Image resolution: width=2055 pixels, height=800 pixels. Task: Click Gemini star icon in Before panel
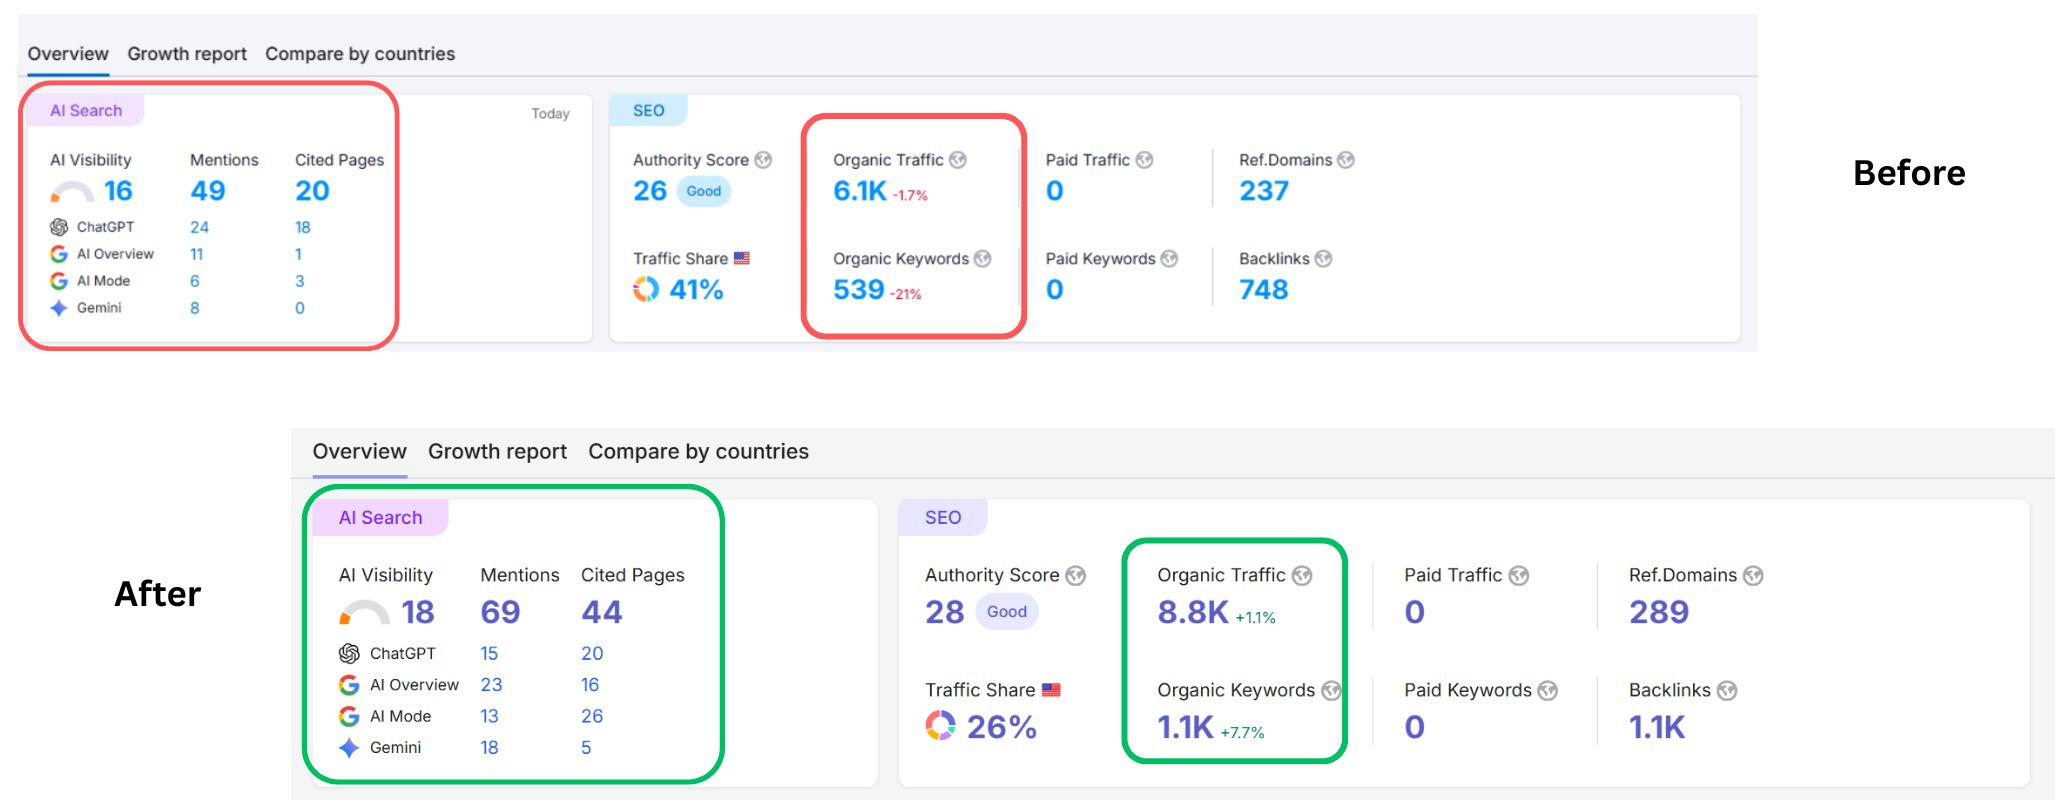click(x=59, y=308)
